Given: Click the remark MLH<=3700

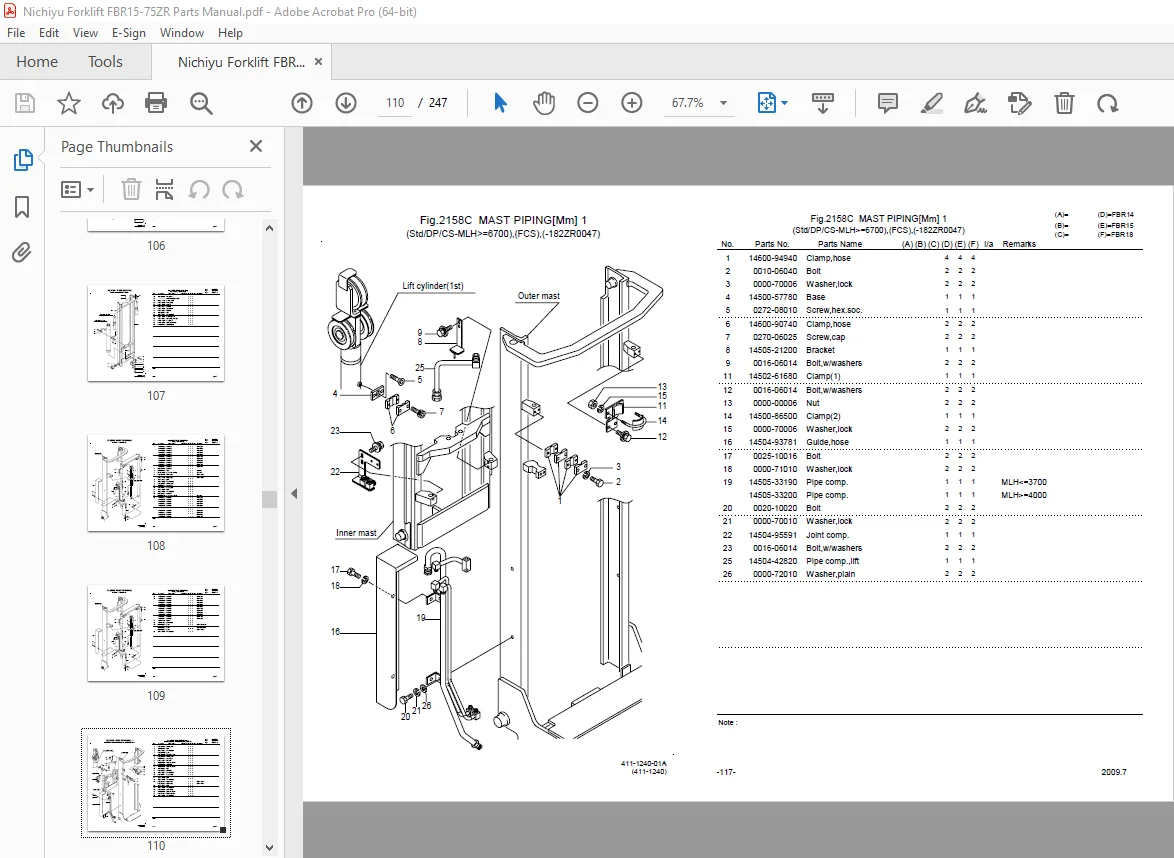Looking at the screenshot, I should coord(1024,482).
